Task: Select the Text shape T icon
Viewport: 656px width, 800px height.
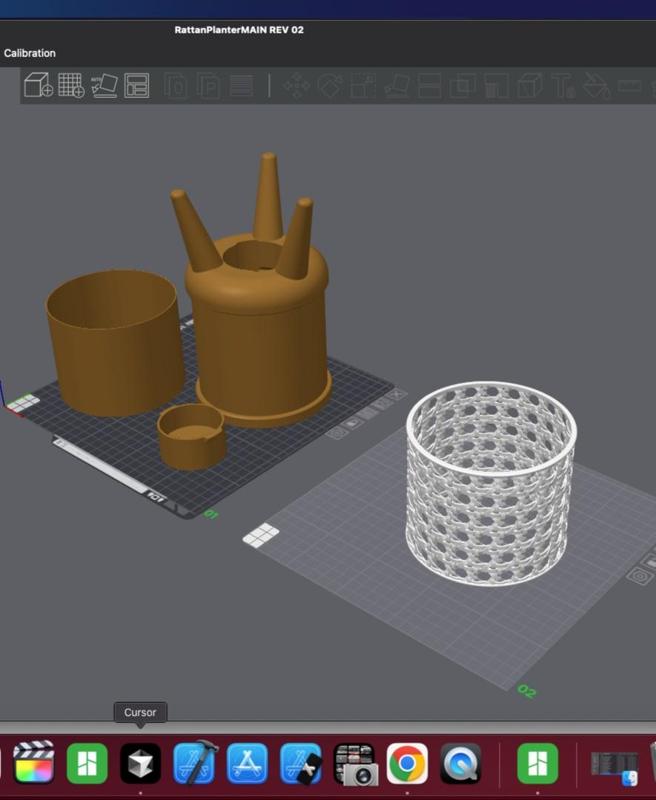Action: point(563,85)
